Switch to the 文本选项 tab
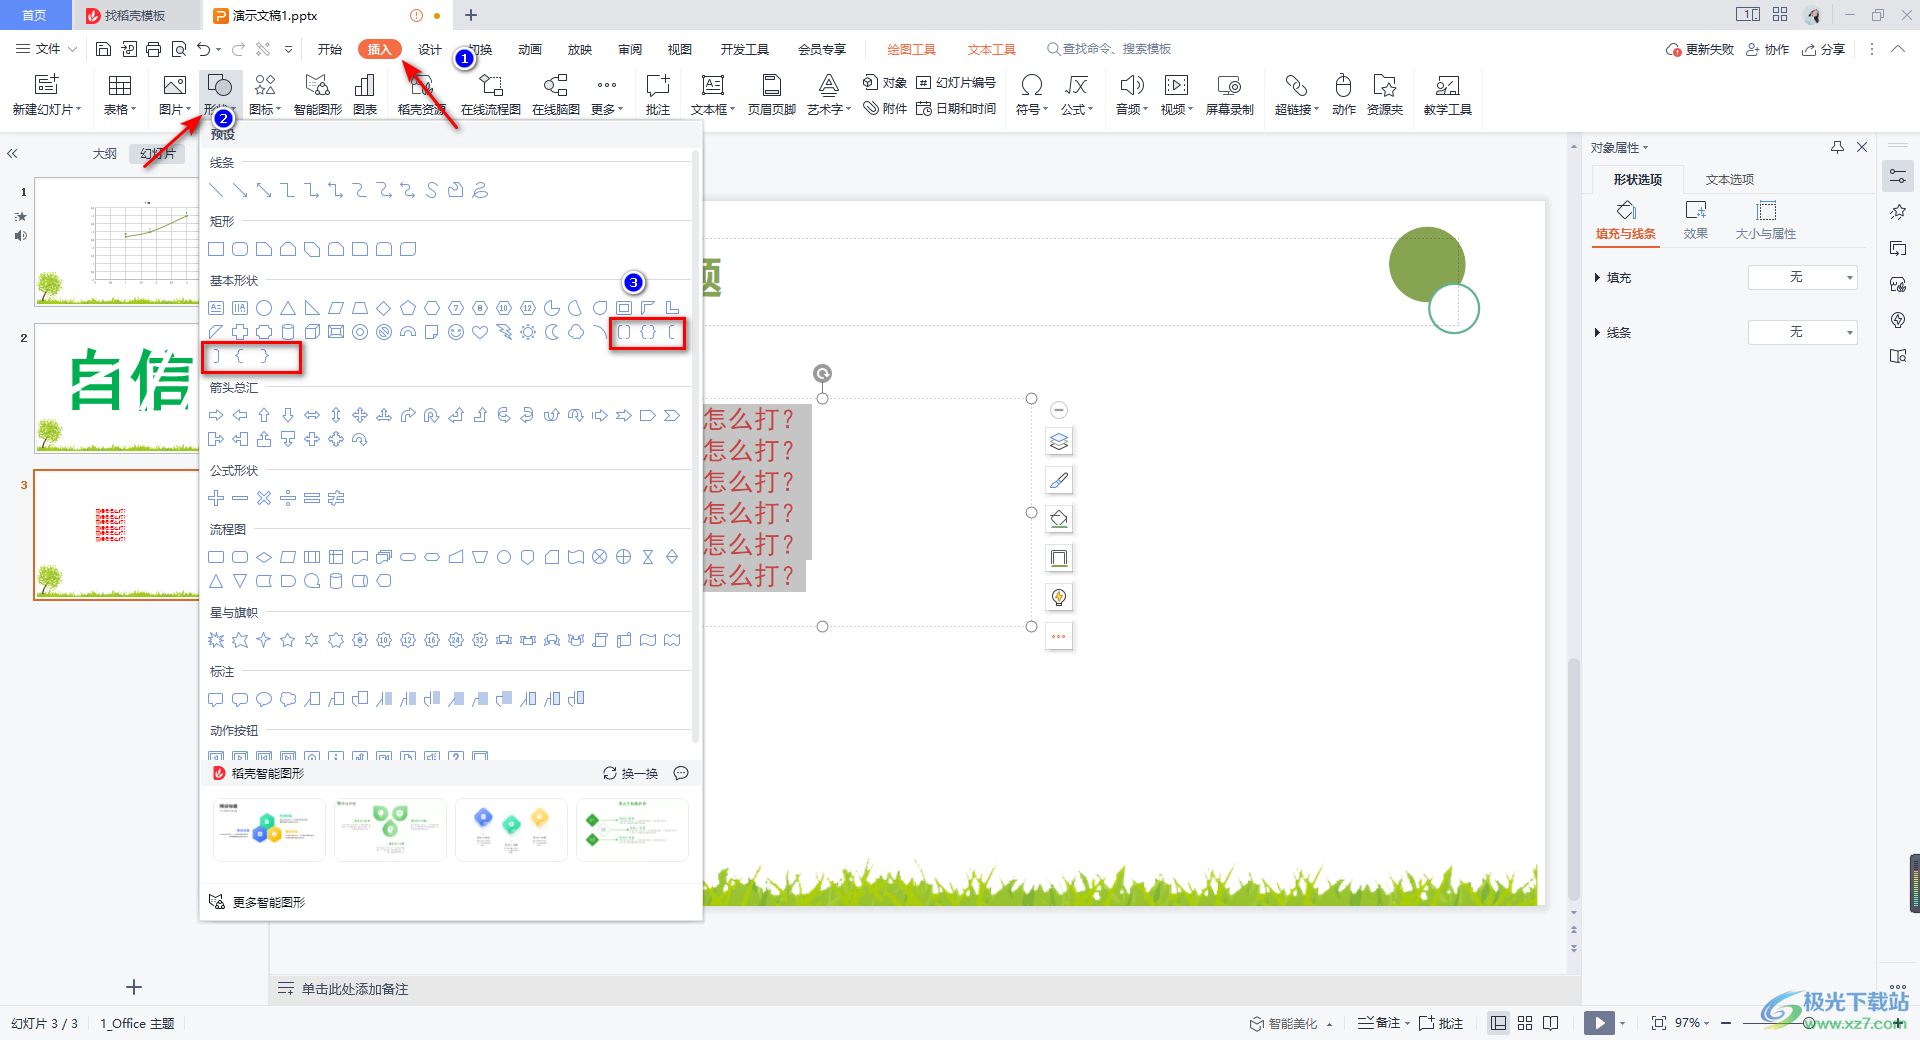The image size is (1920, 1040). 1730,180
